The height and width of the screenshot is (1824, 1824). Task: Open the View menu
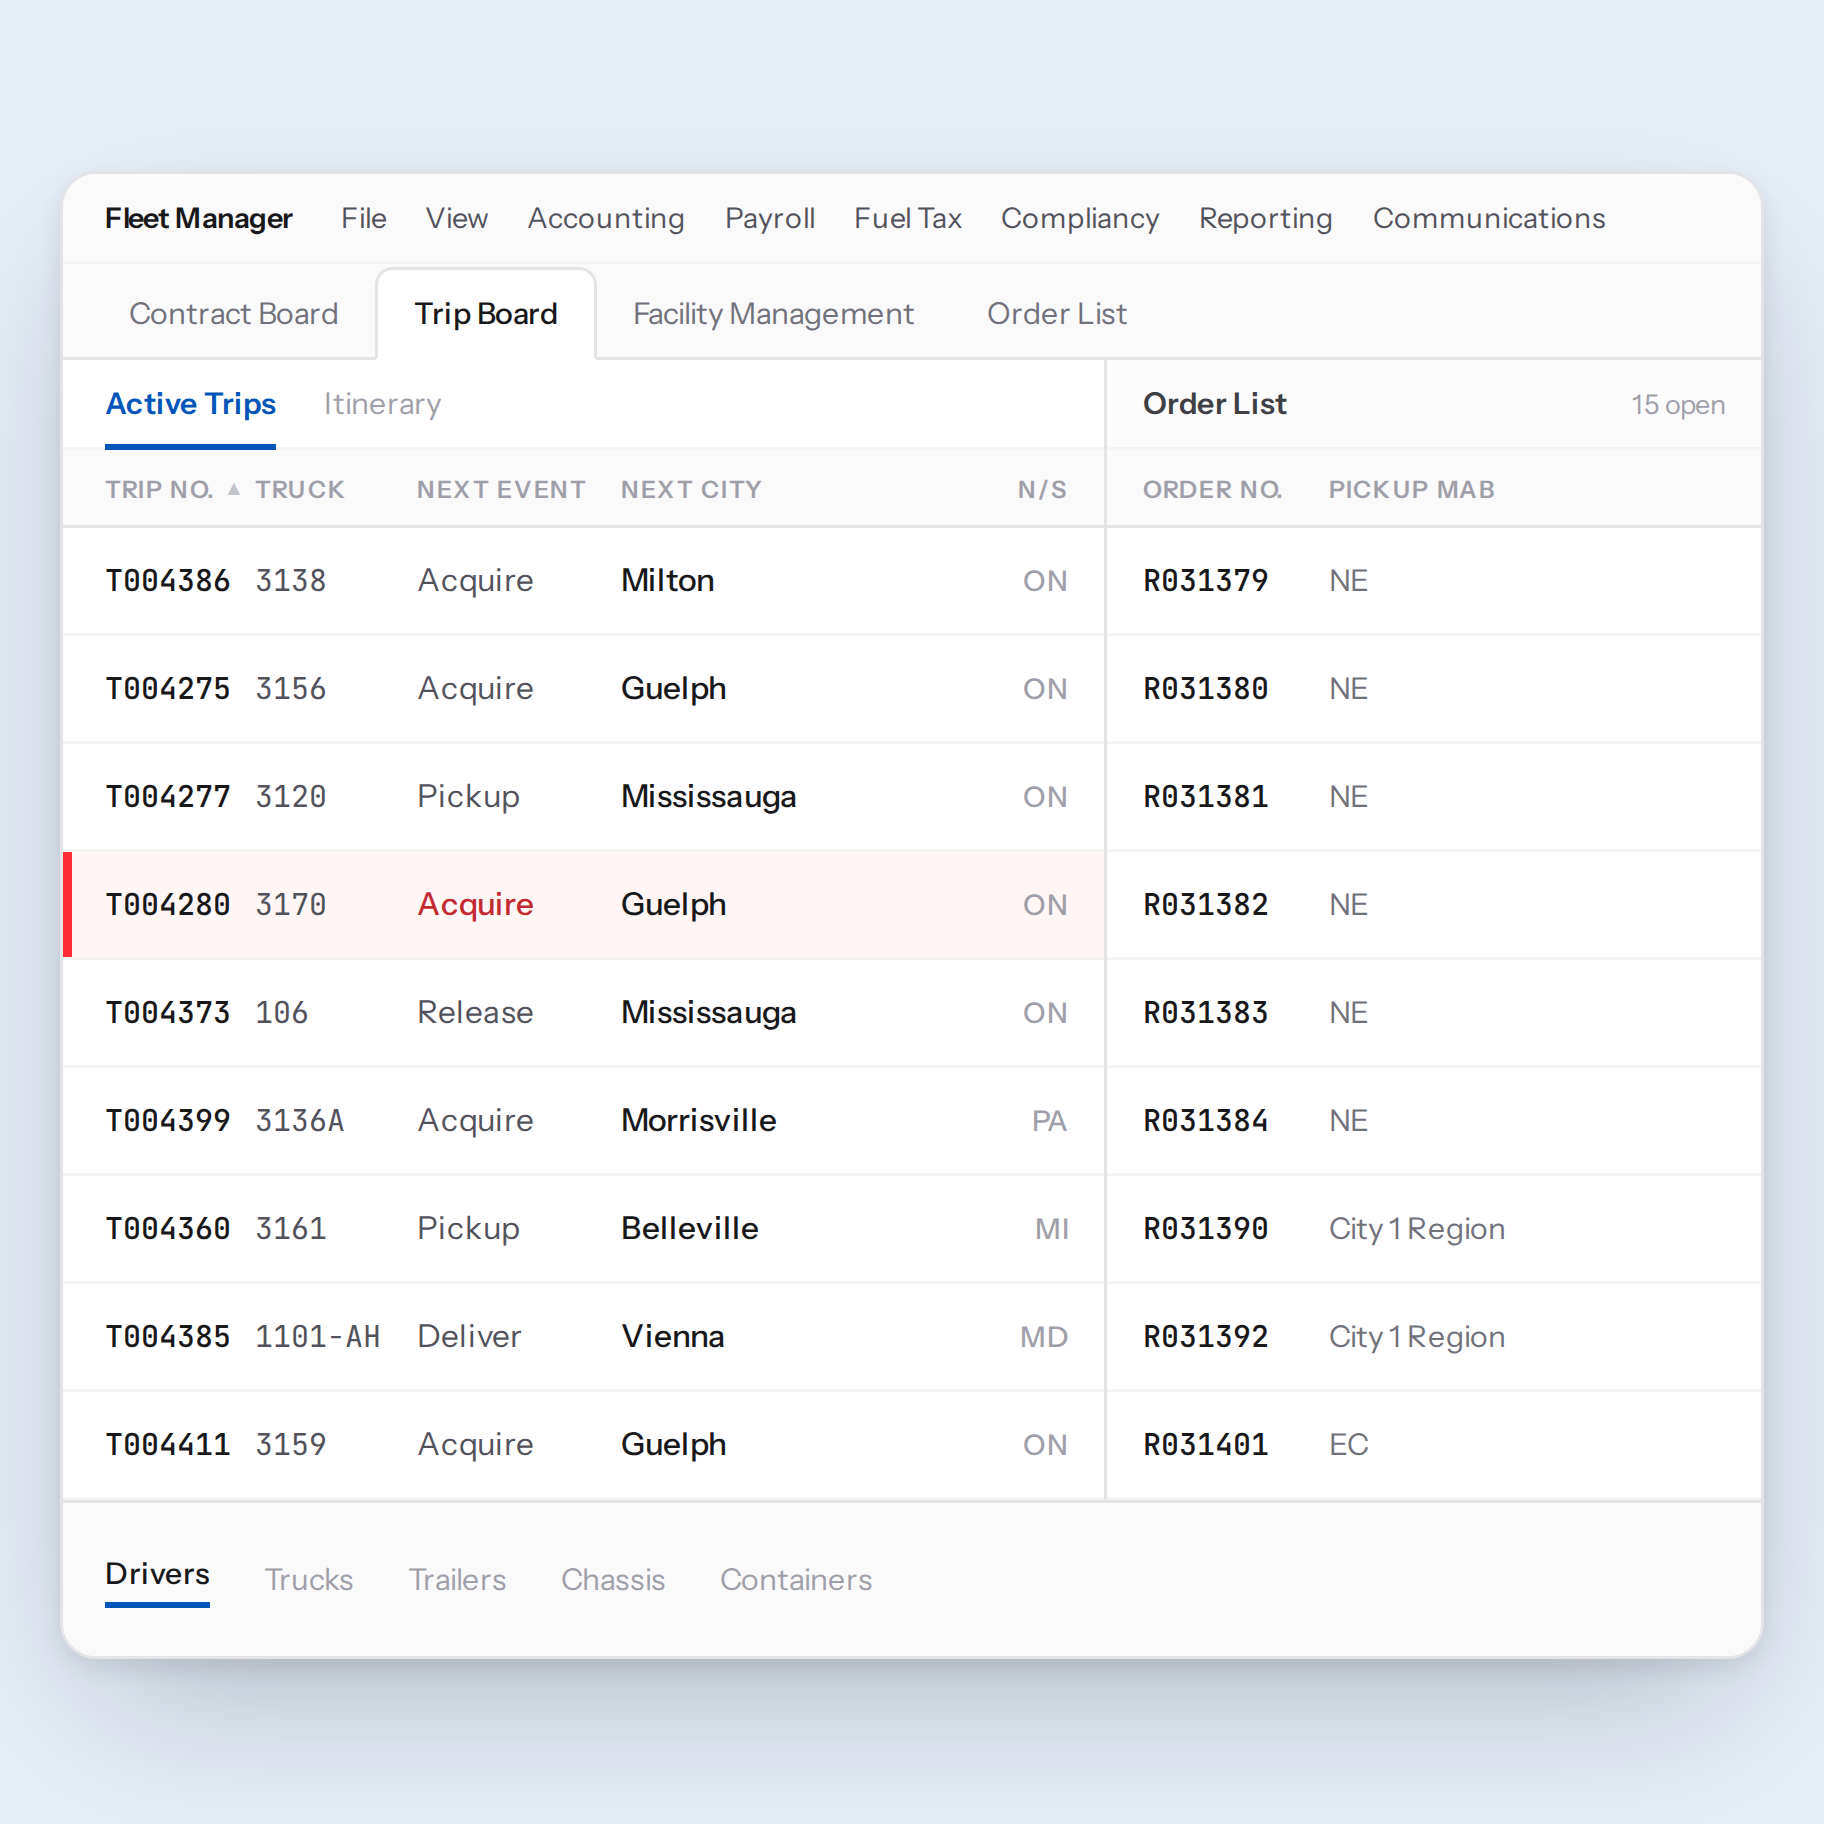457,218
